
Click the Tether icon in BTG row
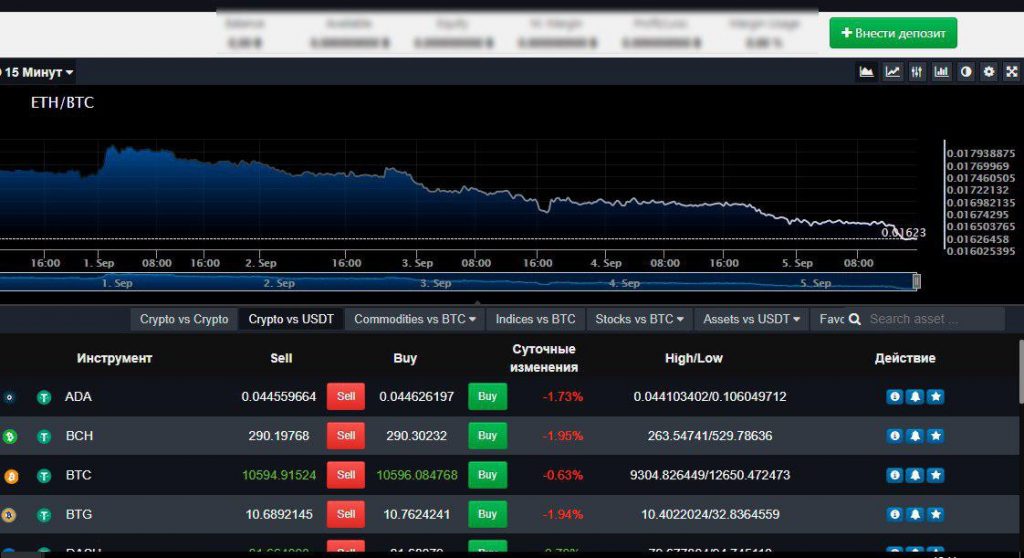point(44,516)
